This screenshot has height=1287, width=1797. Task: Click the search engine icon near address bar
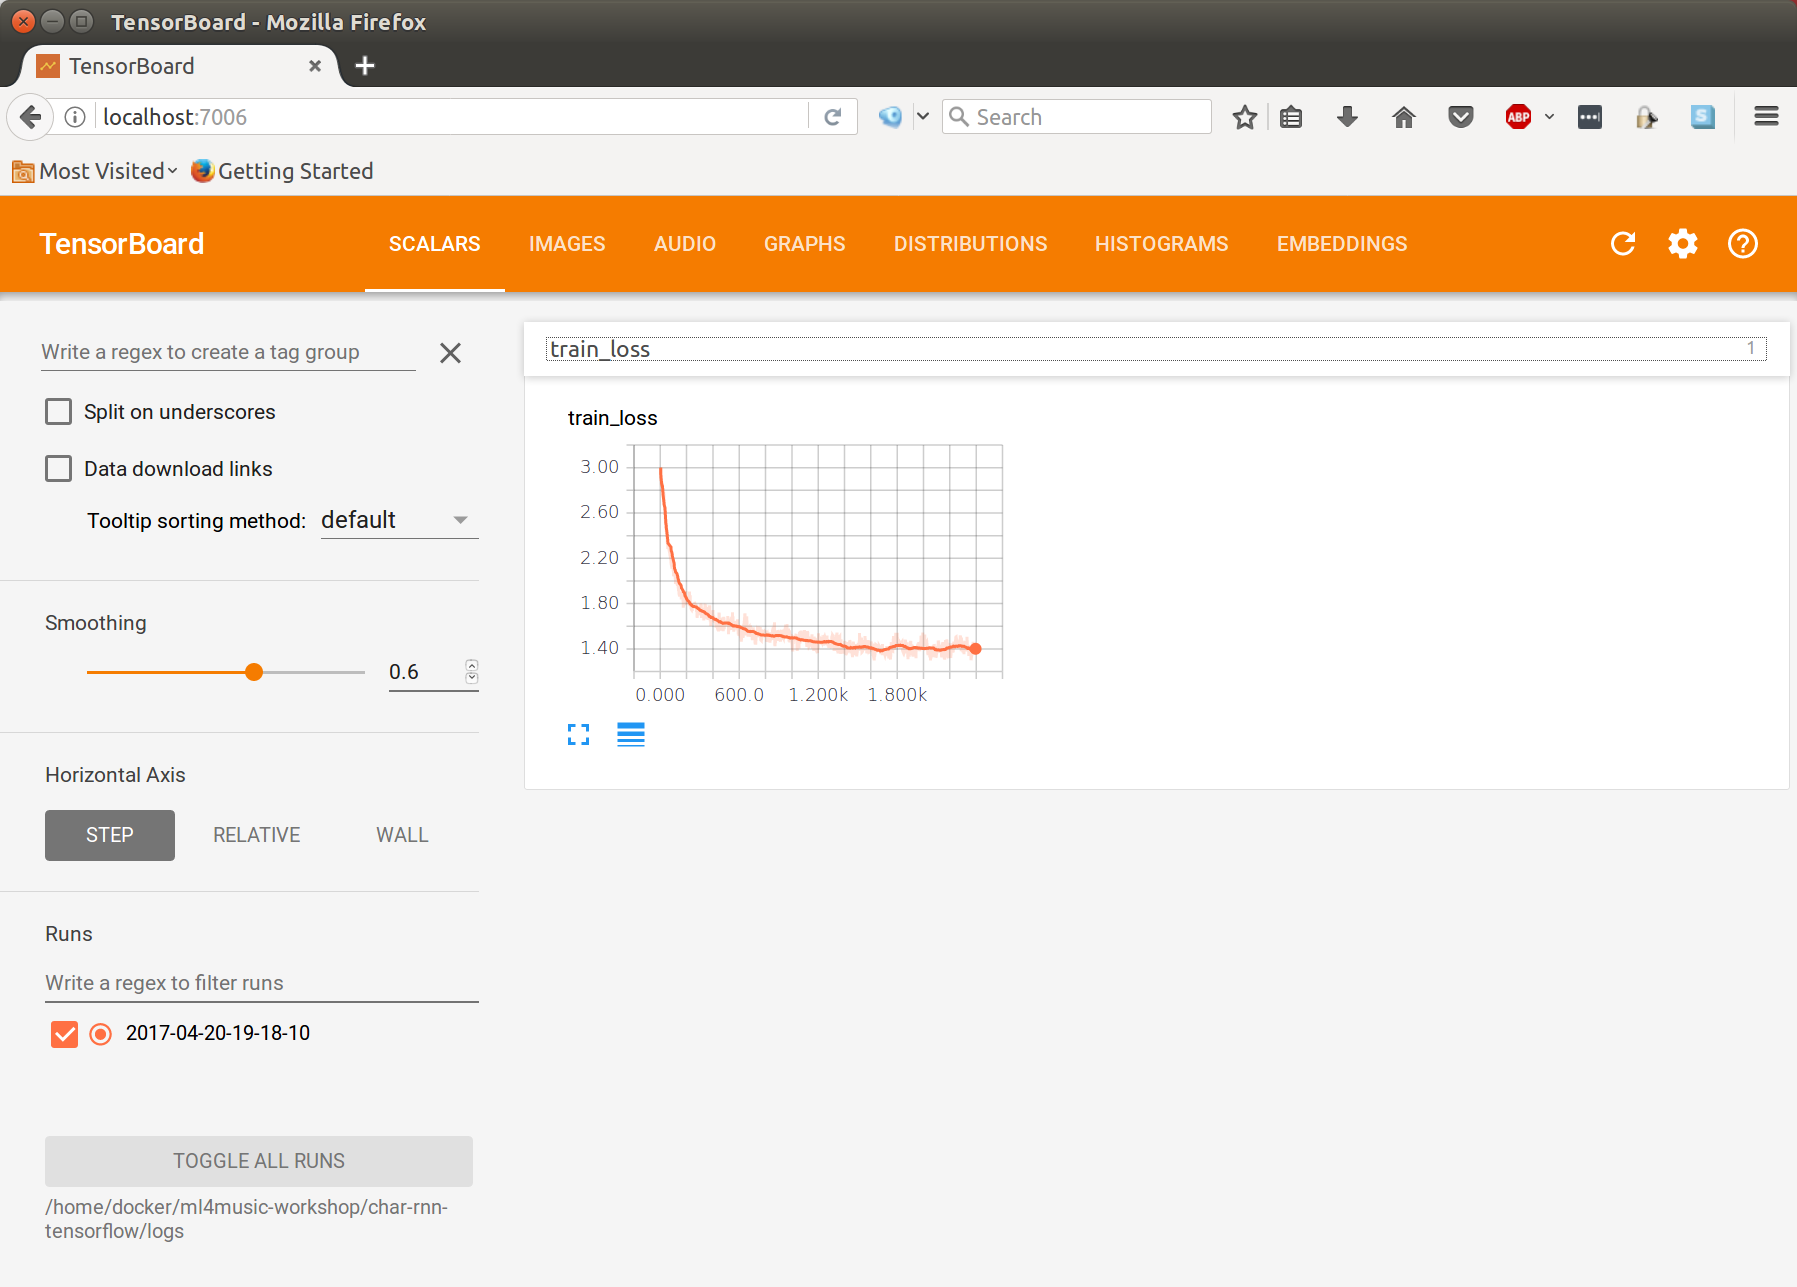pyautogui.click(x=890, y=117)
